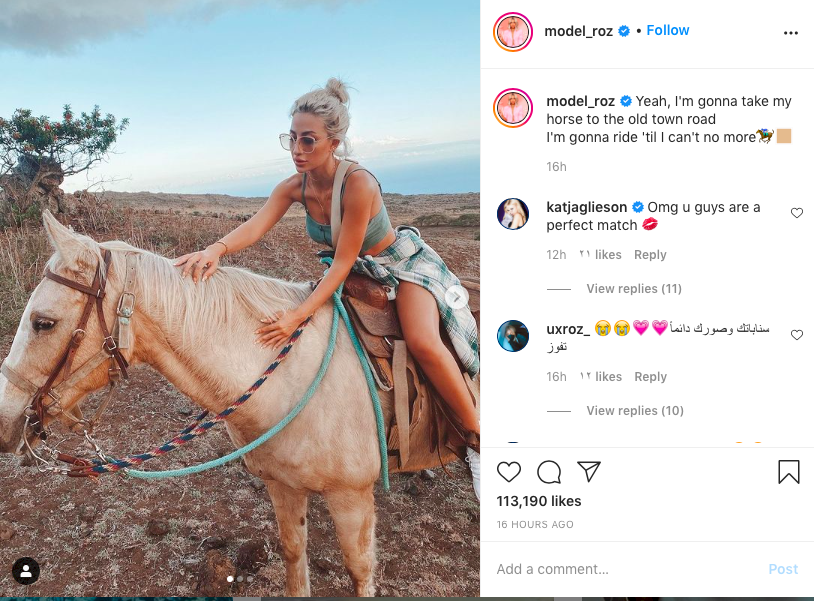
Task: Open the three-dot more options menu
Action: 791,32
